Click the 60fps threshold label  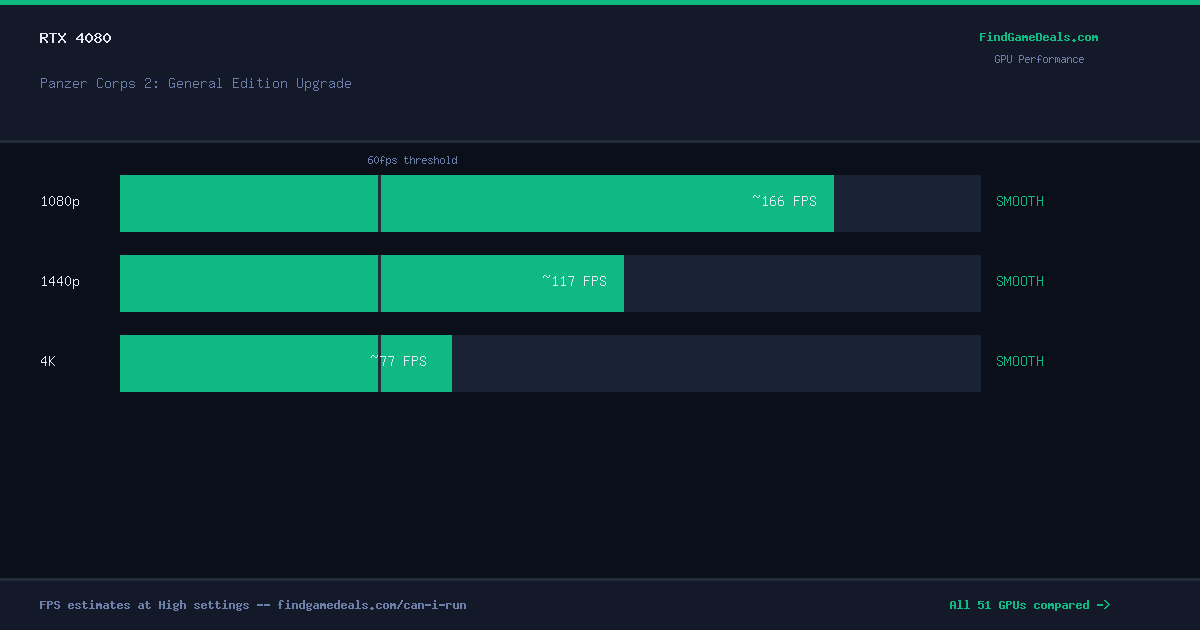click(x=412, y=160)
